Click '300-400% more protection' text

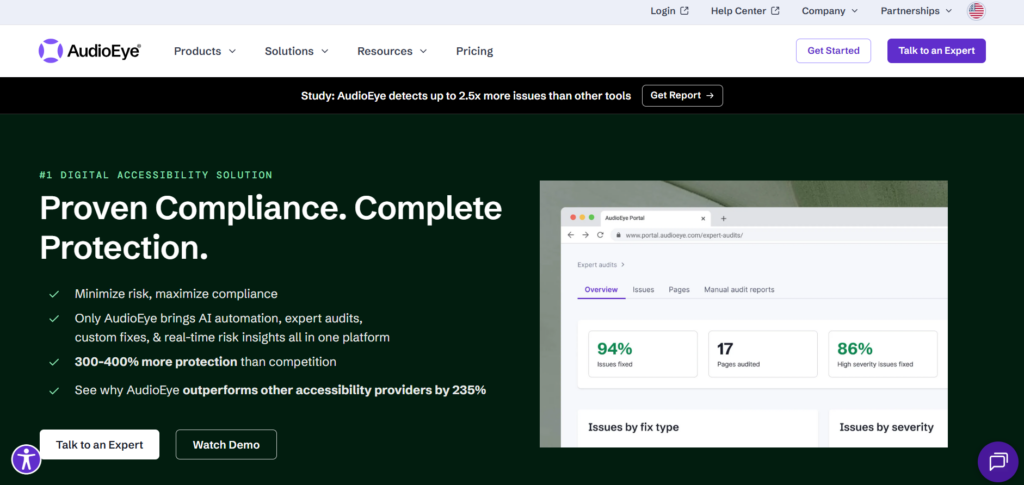pos(156,362)
